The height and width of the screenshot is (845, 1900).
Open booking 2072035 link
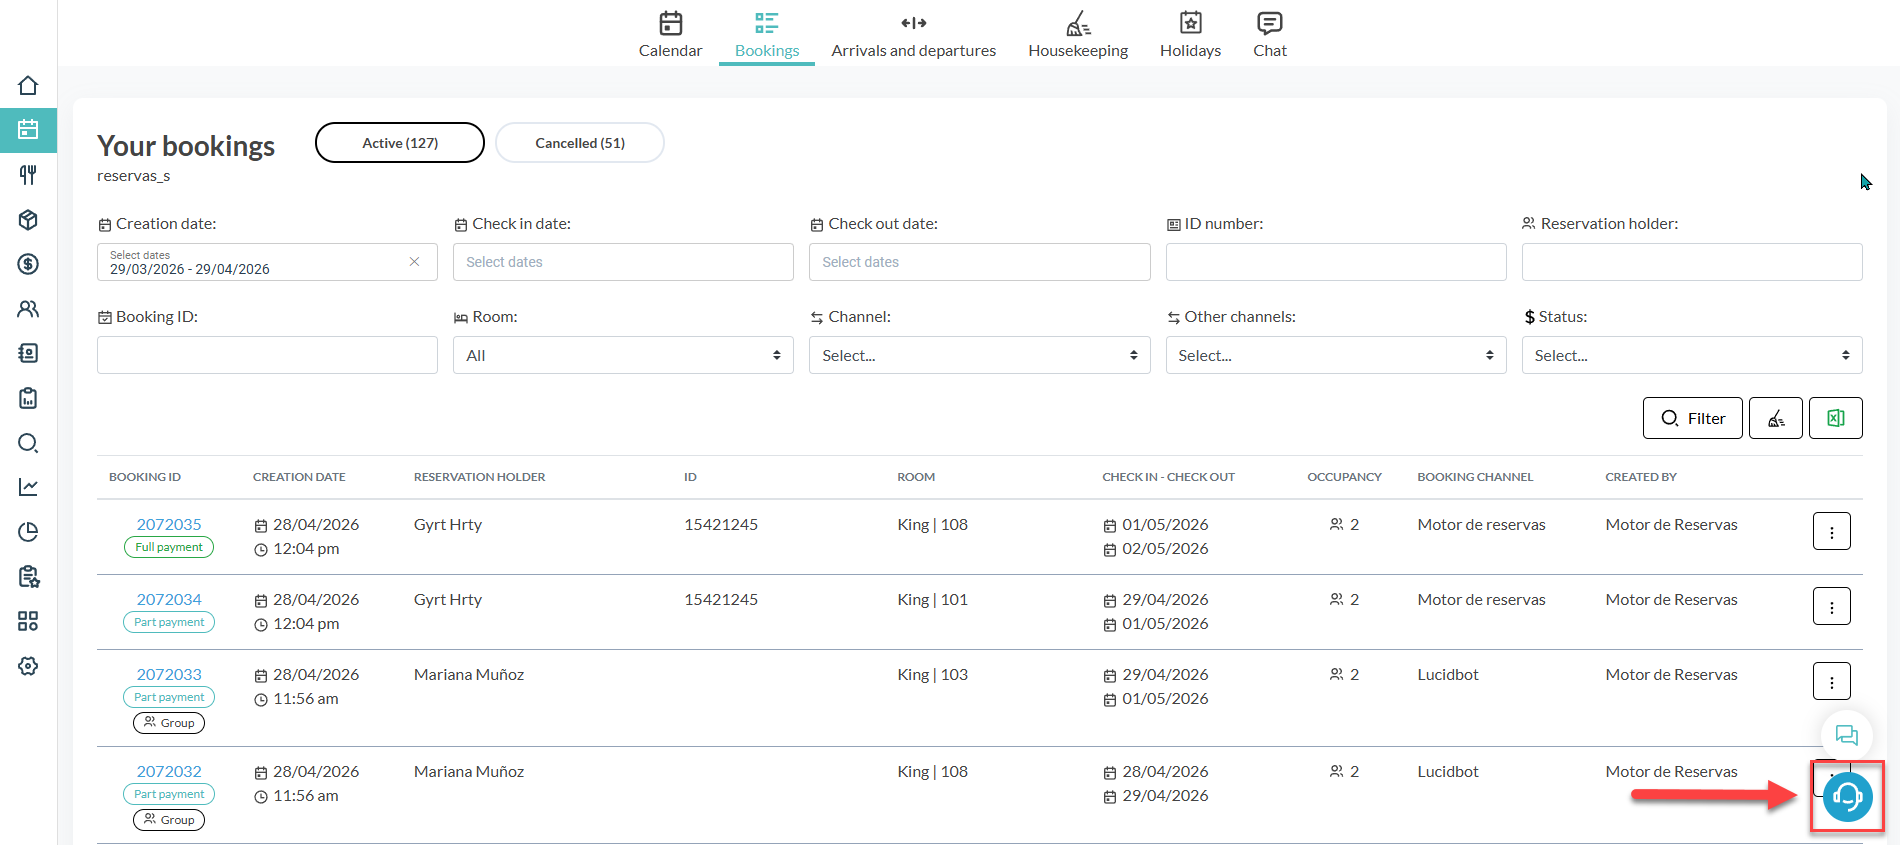point(169,524)
